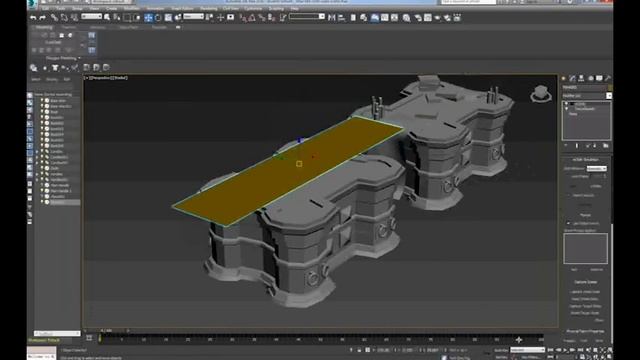Open the Render Setup icon

pos(418,18)
